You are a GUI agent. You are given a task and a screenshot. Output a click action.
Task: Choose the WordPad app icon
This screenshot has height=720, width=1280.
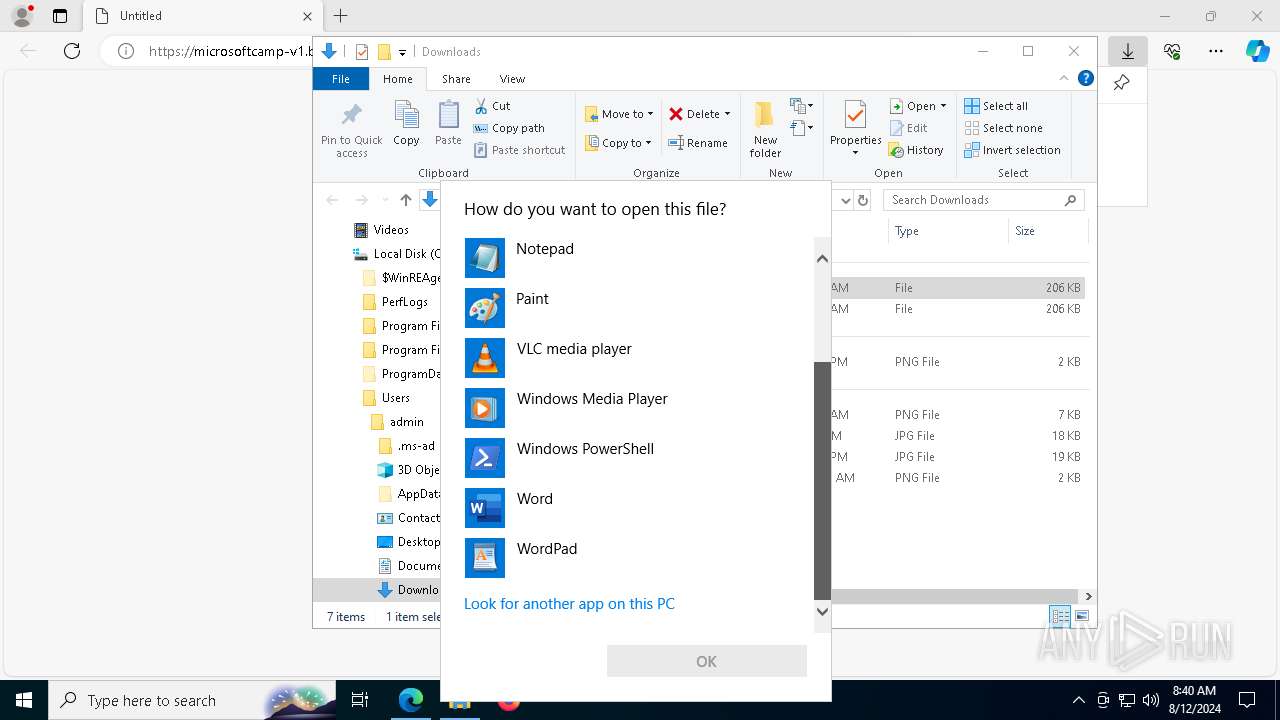tap(485, 558)
